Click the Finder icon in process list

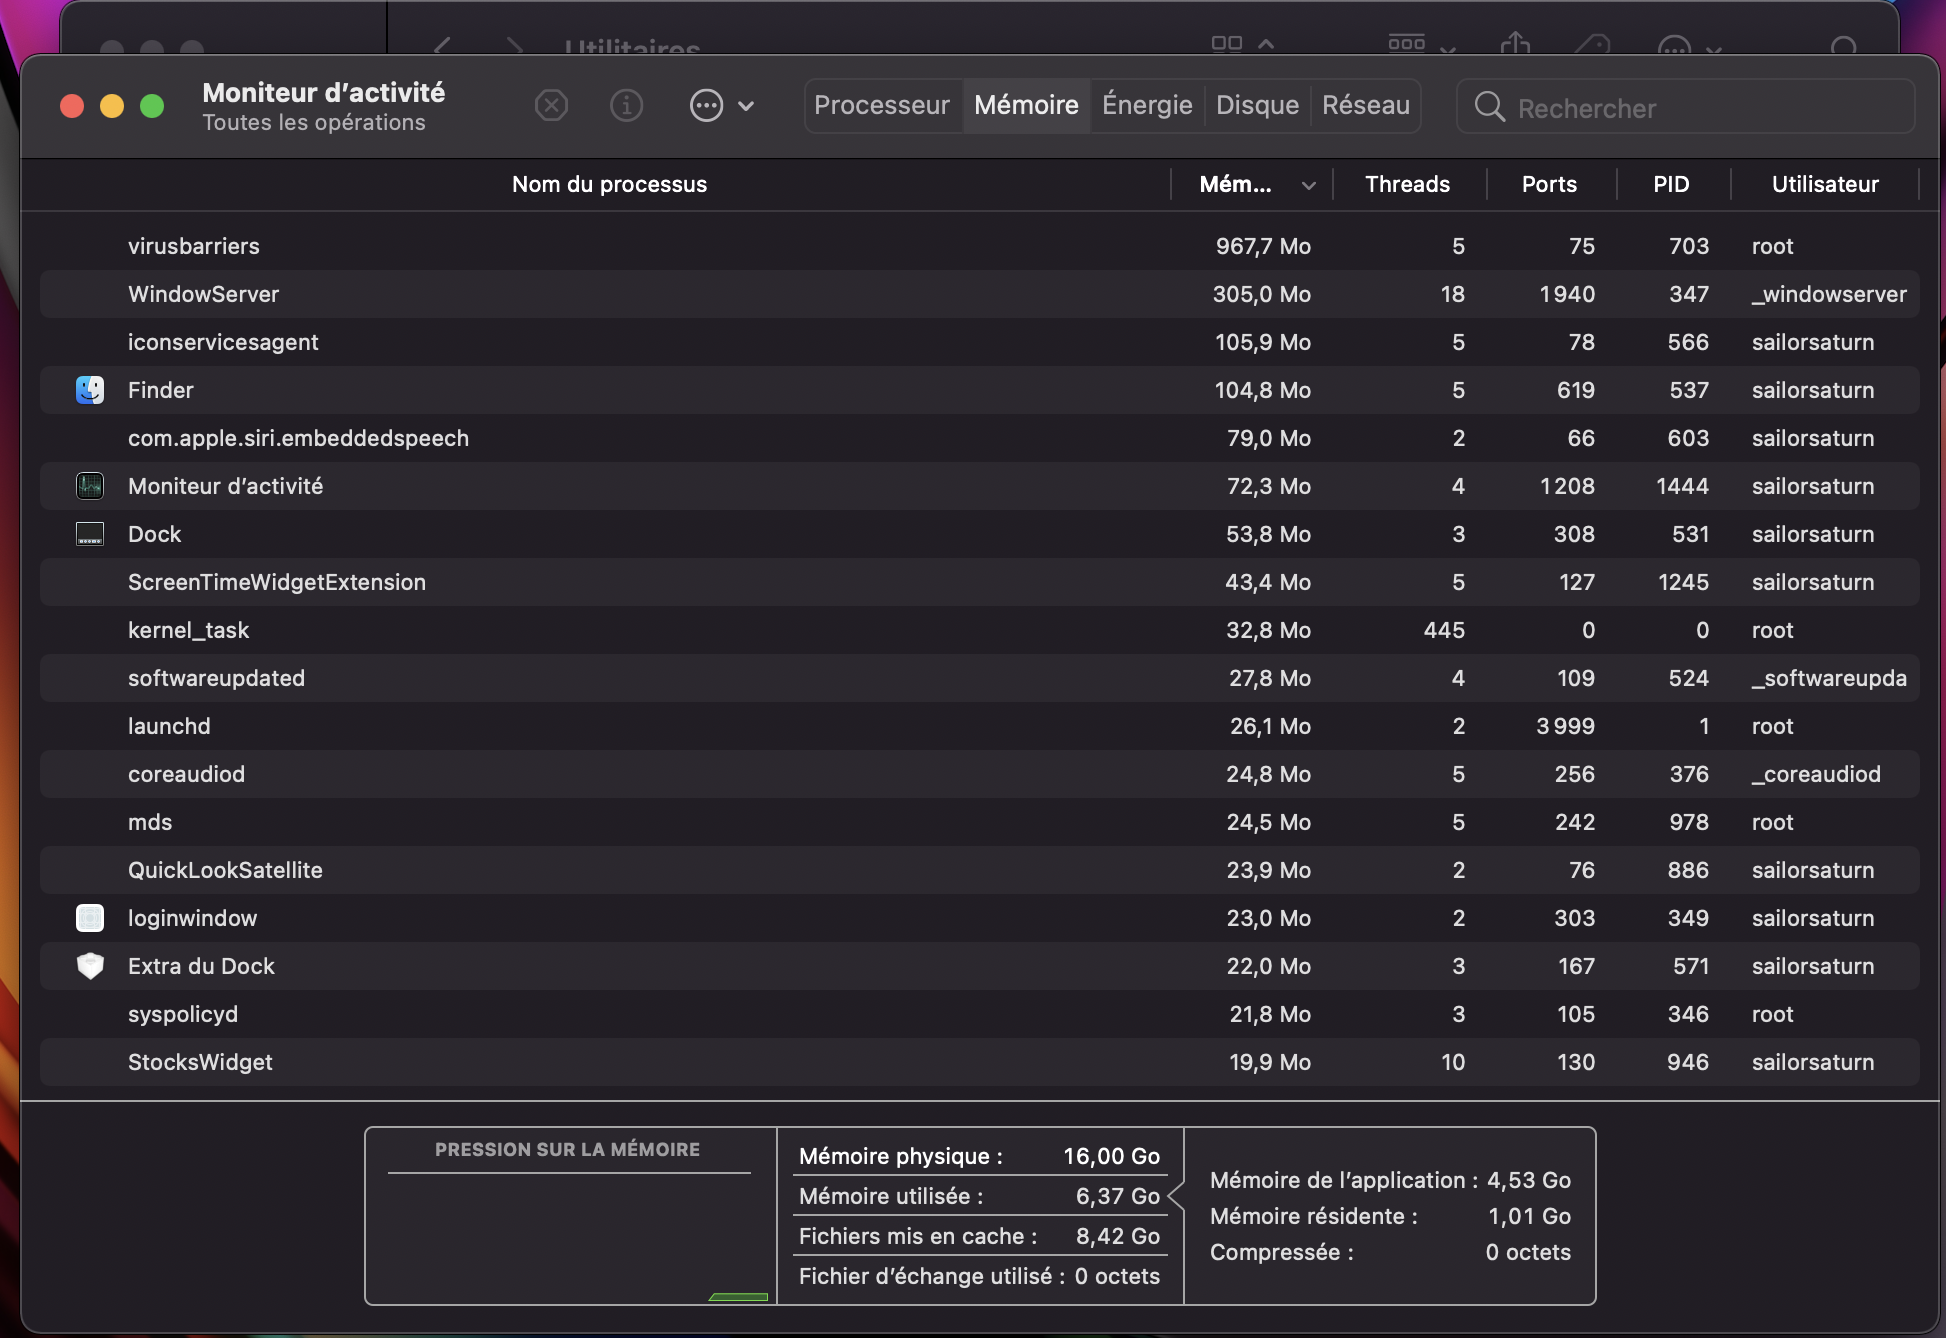(x=90, y=390)
